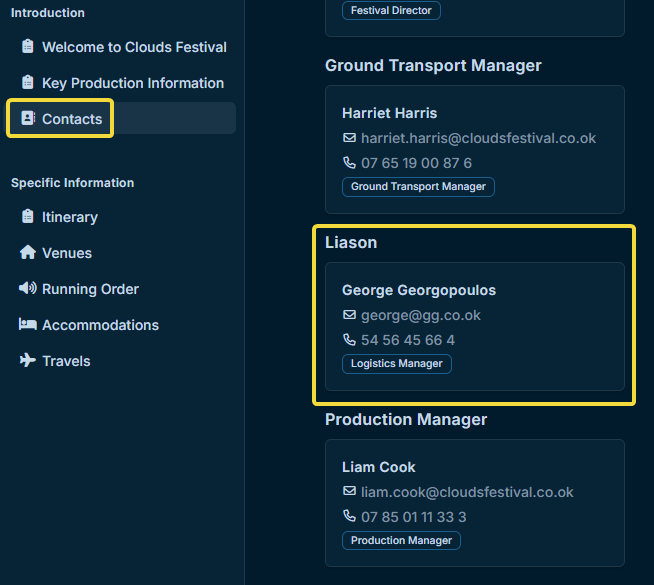
Task: Click the Logistics Manager tag
Action: (396, 364)
